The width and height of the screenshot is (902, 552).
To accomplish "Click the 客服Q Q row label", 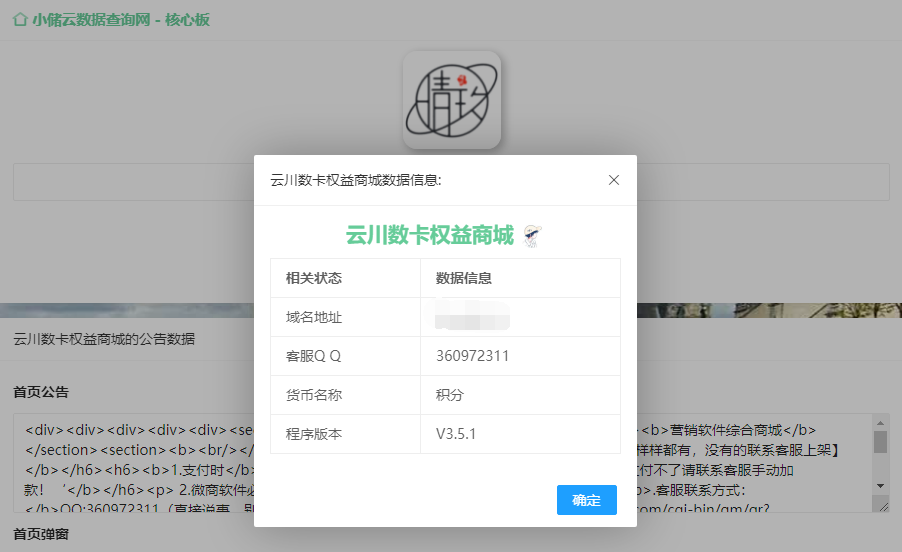I will [x=314, y=356].
